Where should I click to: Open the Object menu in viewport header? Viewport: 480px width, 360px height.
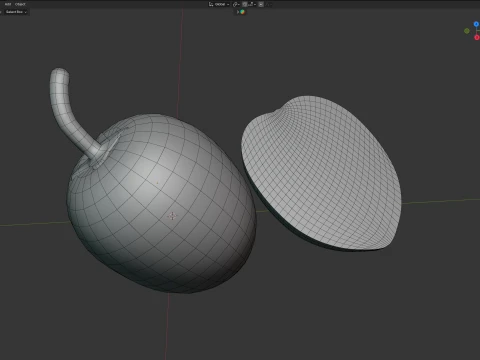click(x=20, y=4)
